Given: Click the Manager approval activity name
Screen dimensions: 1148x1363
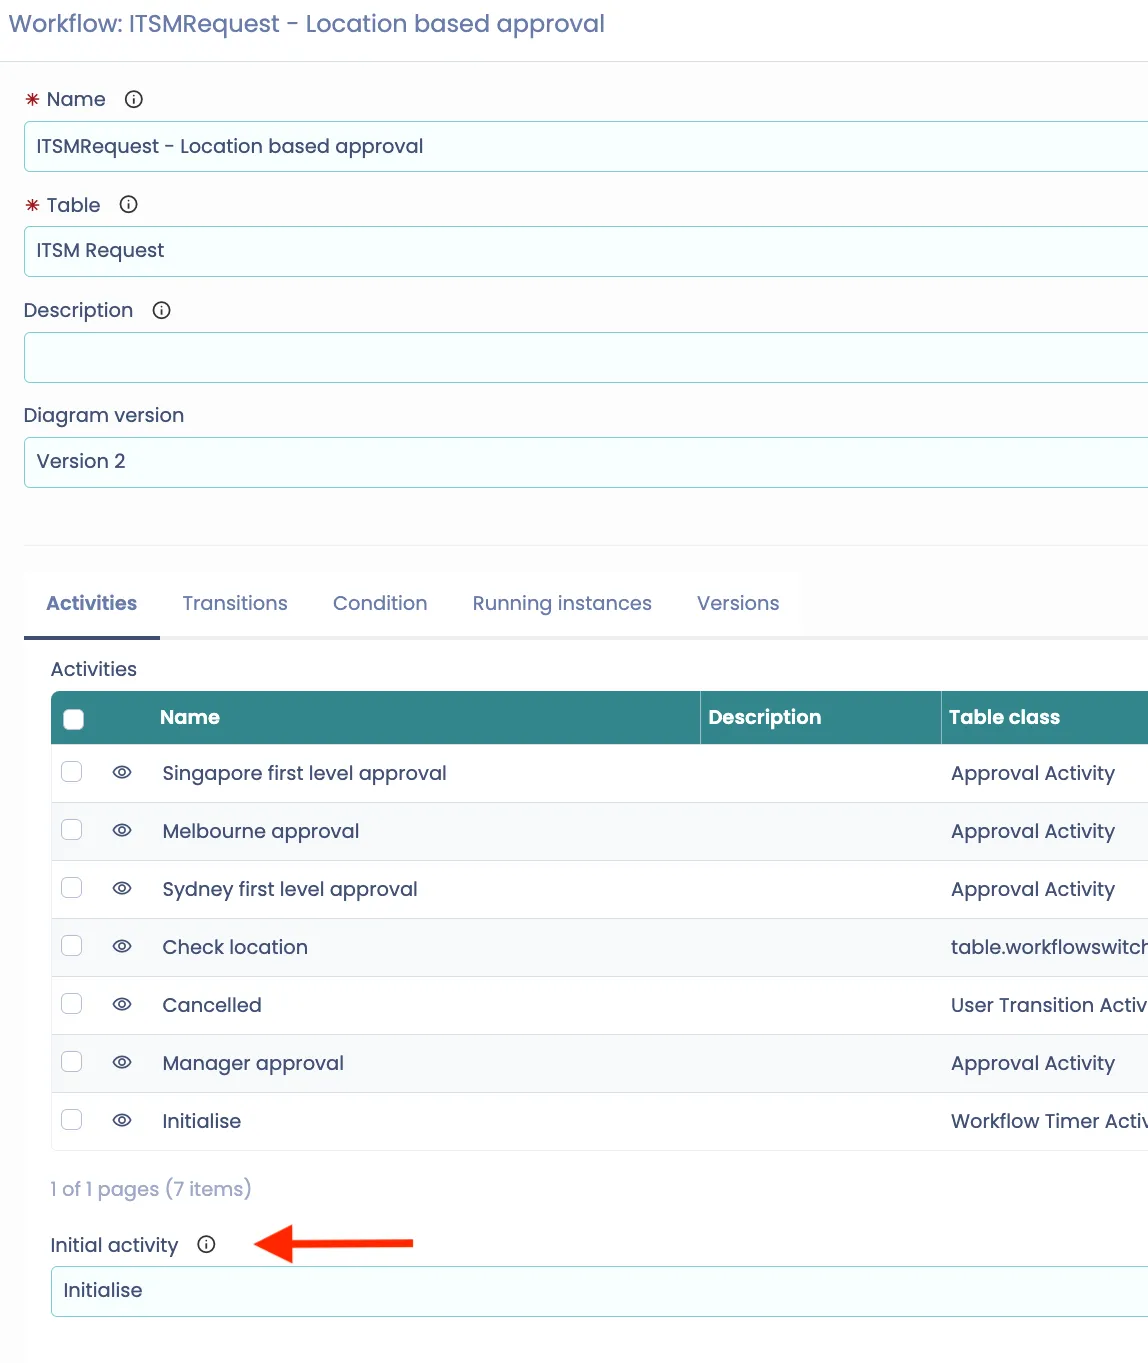Looking at the screenshot, I should coord(253,1063).
